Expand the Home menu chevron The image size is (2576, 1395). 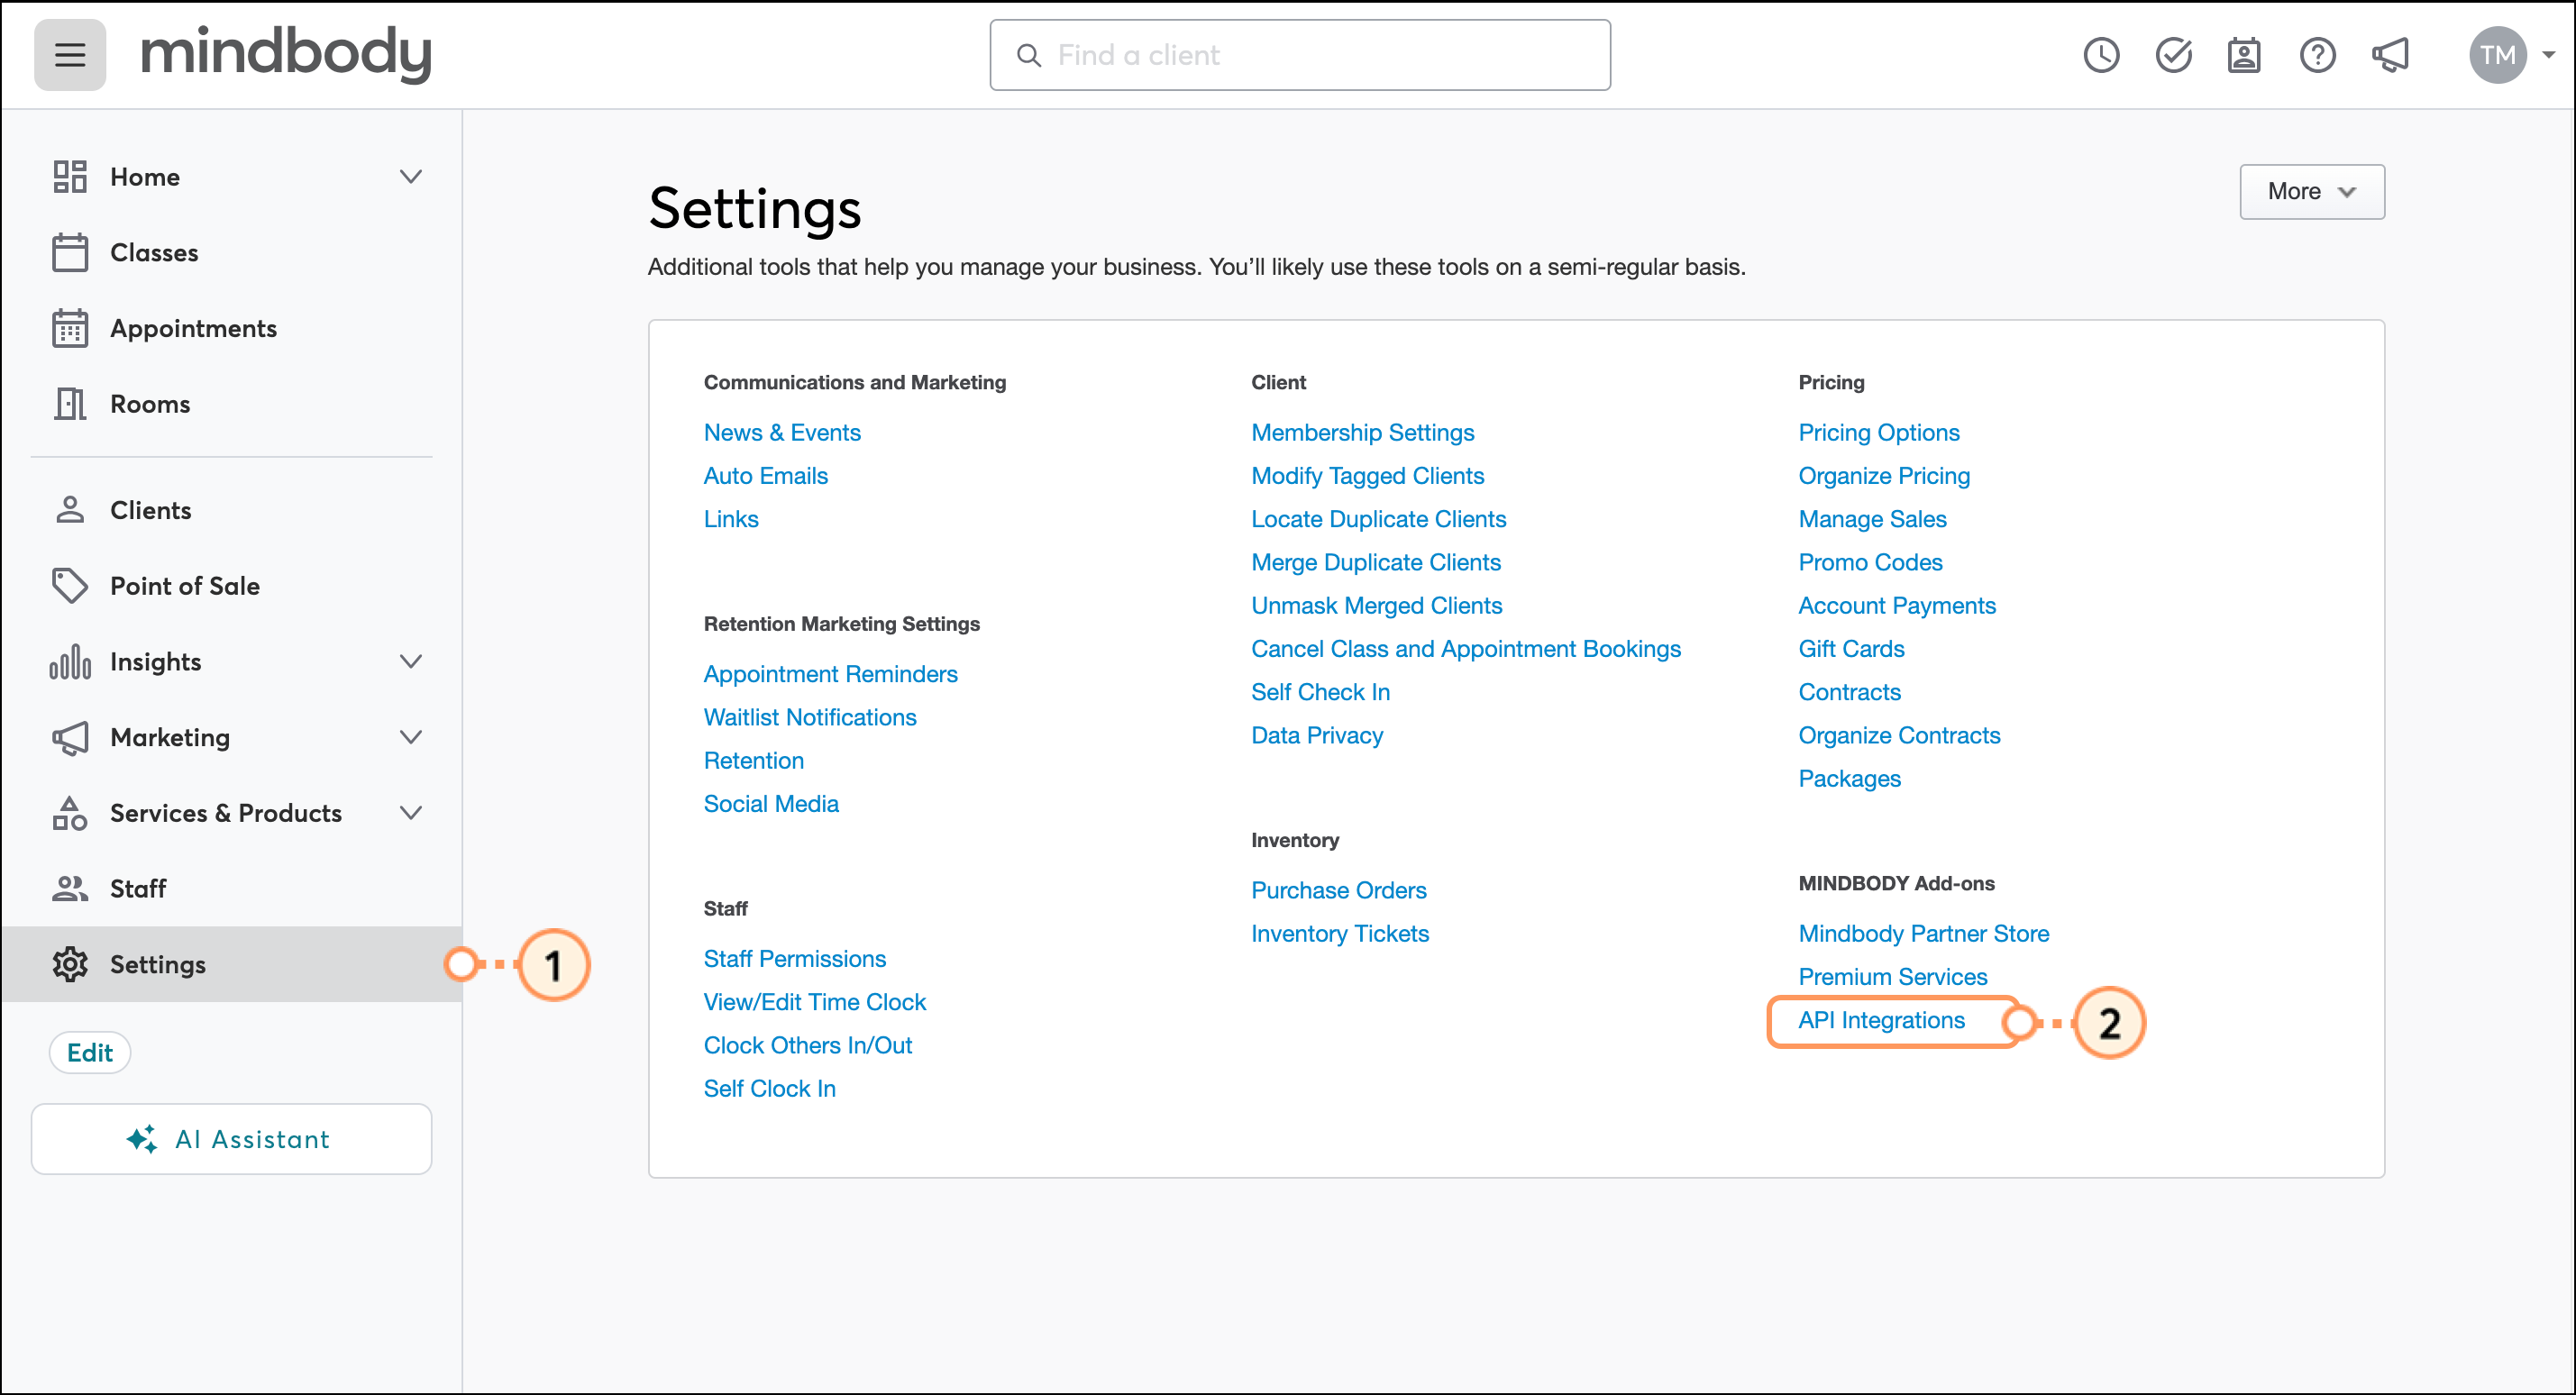pos(411,177)
